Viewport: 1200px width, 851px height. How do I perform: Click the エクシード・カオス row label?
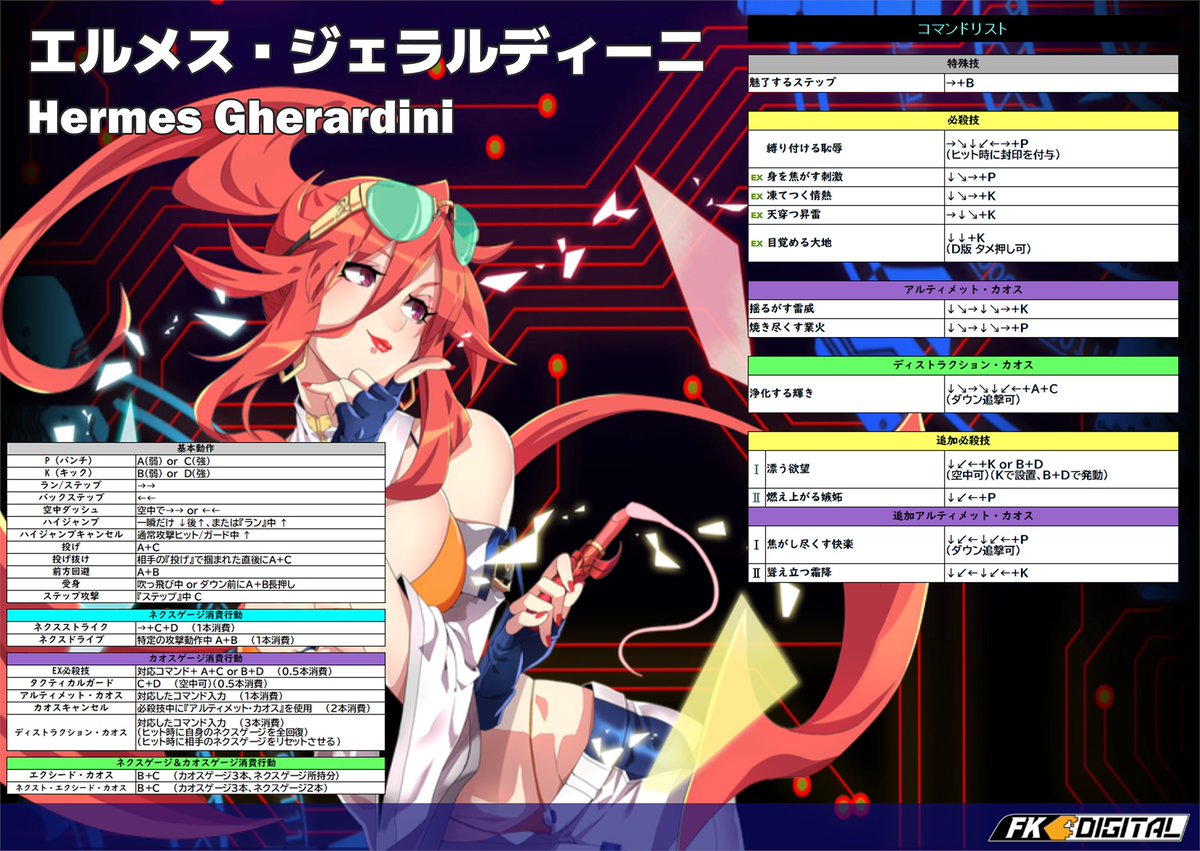click(70, 776)
